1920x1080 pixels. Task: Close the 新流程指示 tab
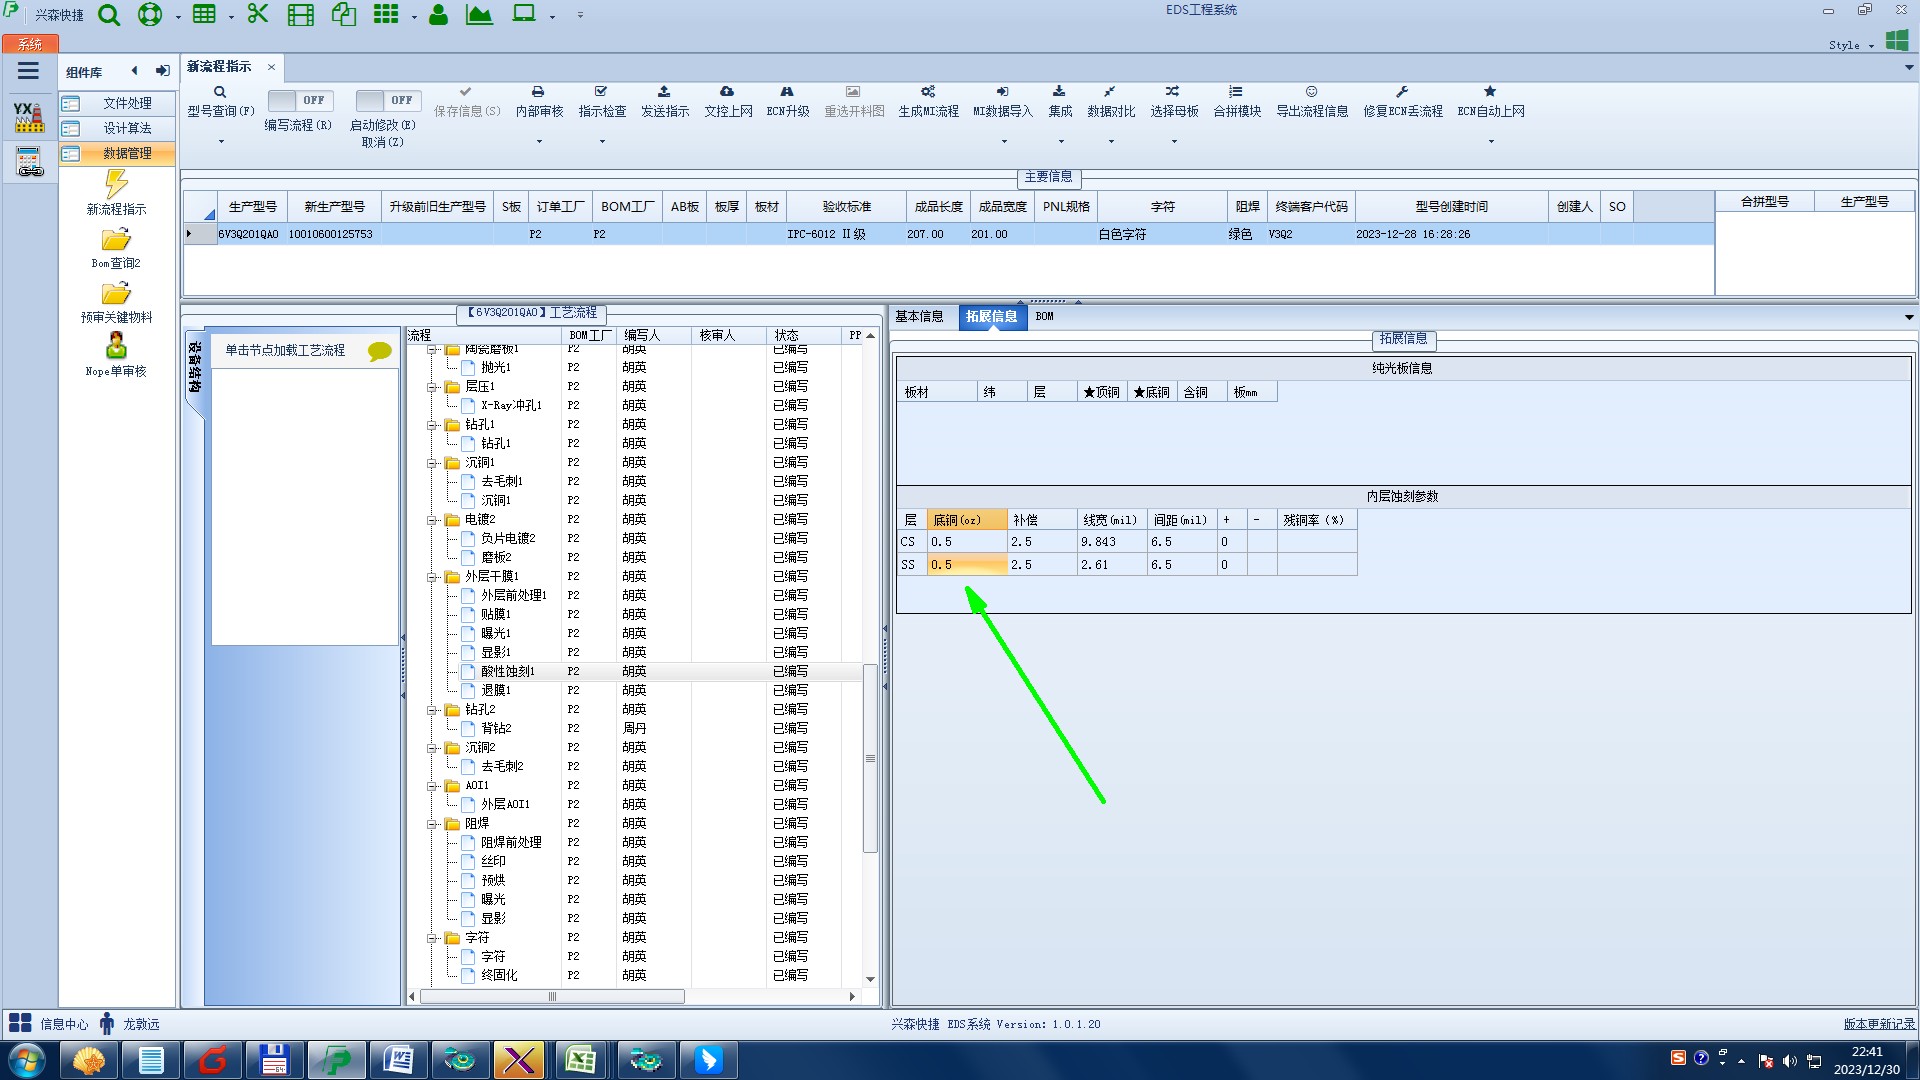(x=271, y=67)
